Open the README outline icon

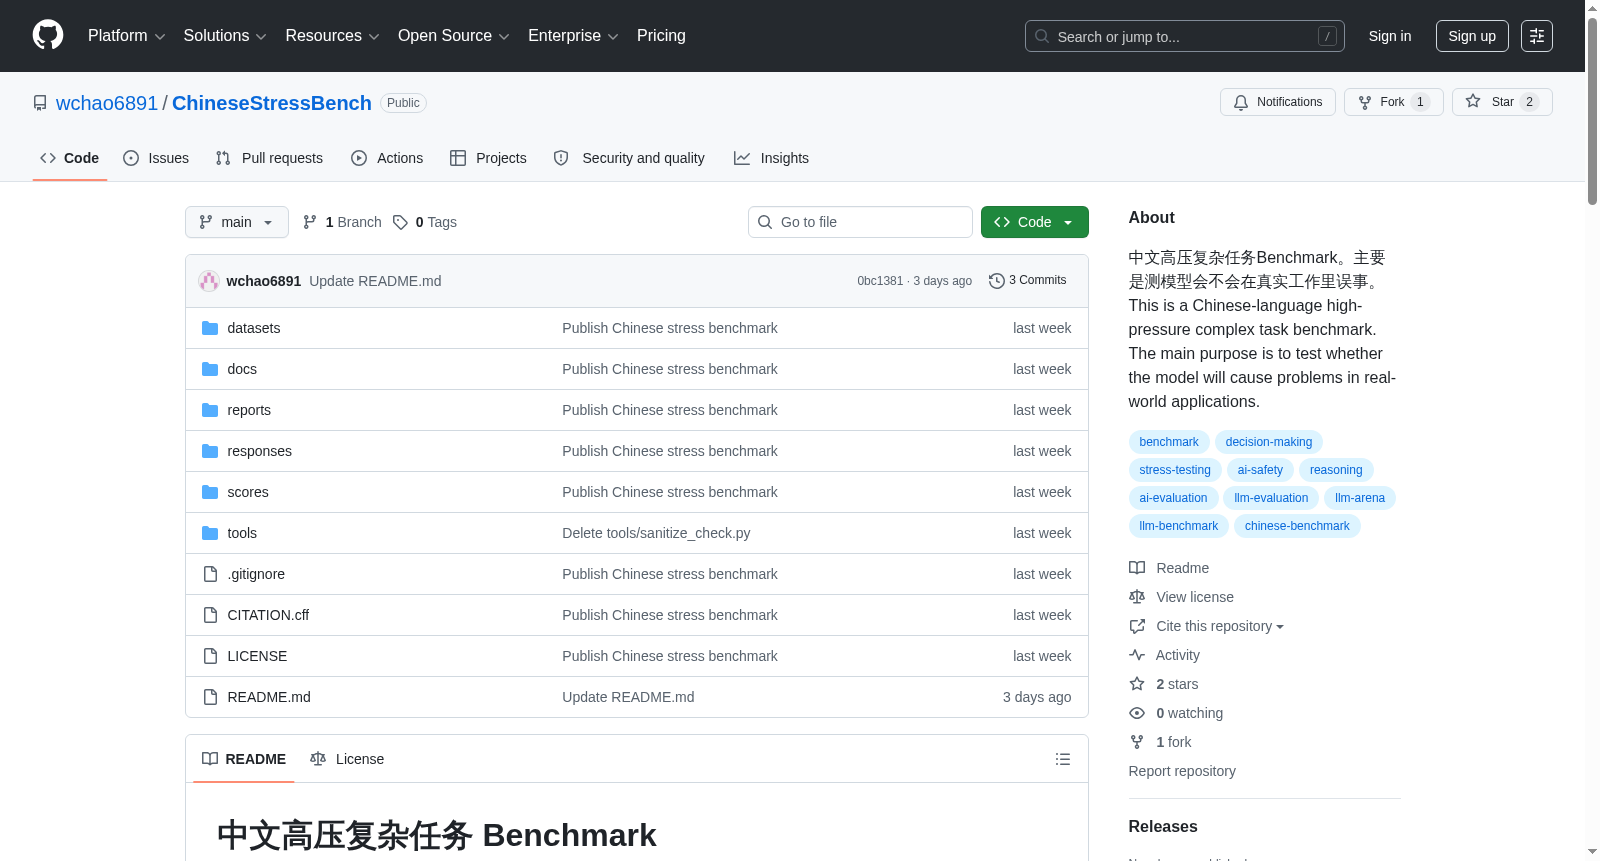[1063, 759]
